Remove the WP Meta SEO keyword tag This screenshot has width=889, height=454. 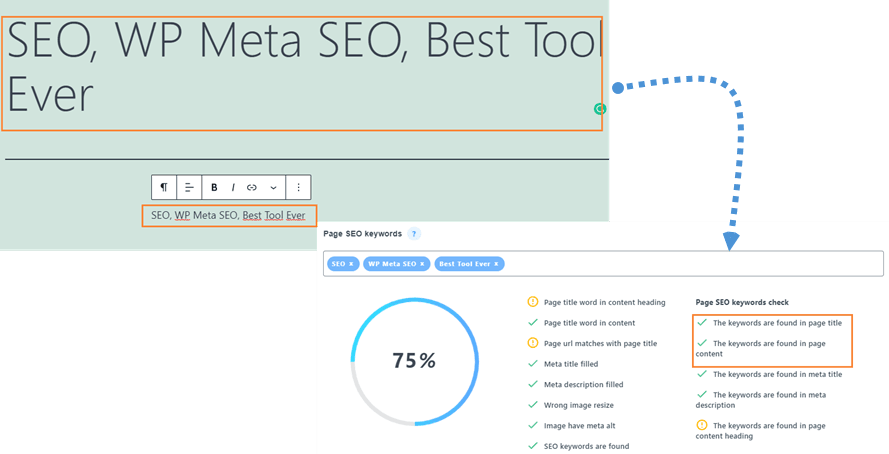pos(422,264)
